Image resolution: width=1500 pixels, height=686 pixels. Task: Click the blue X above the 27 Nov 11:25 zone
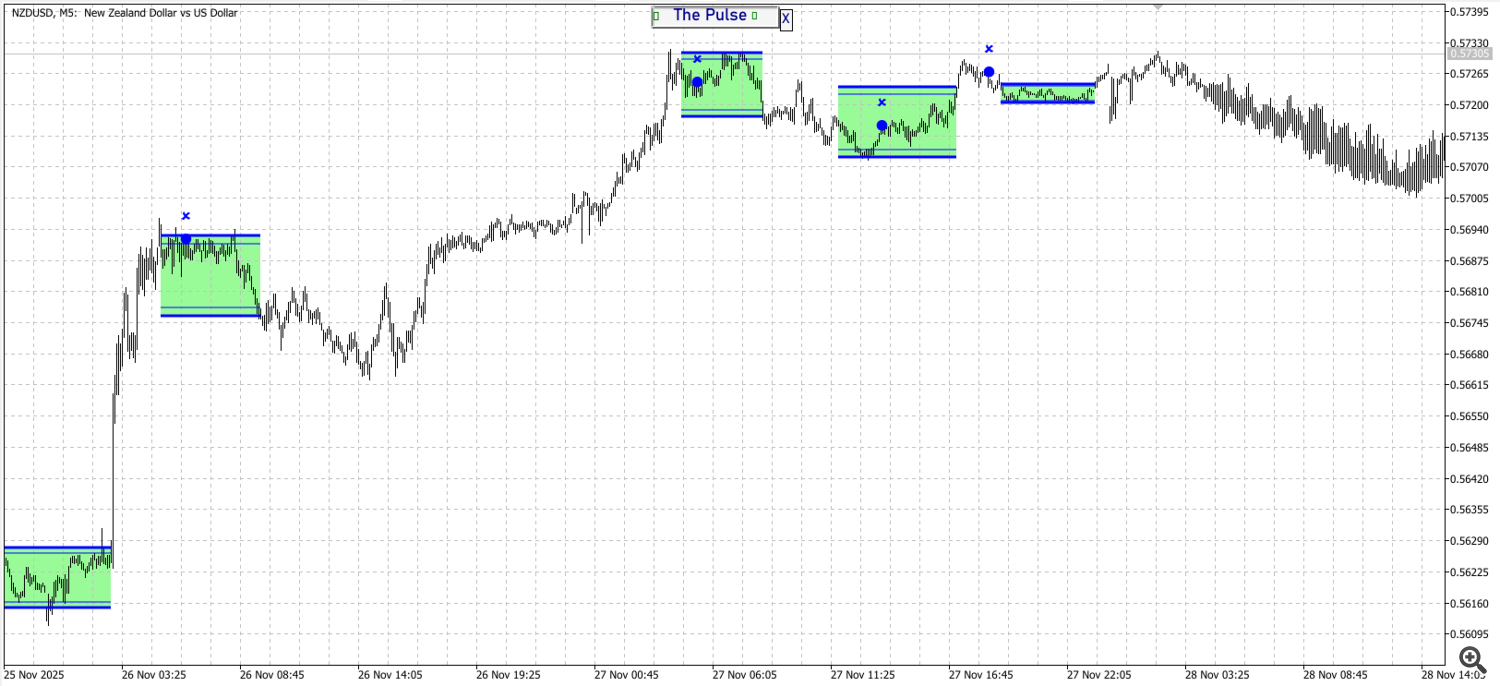881,101
